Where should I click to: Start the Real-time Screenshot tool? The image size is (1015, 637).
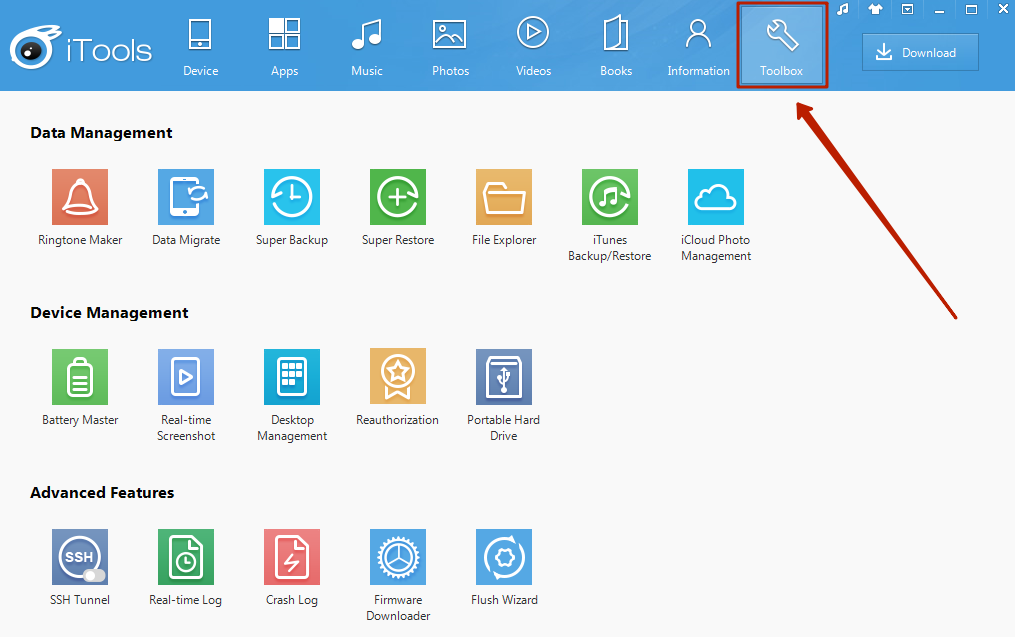point(186,377)
